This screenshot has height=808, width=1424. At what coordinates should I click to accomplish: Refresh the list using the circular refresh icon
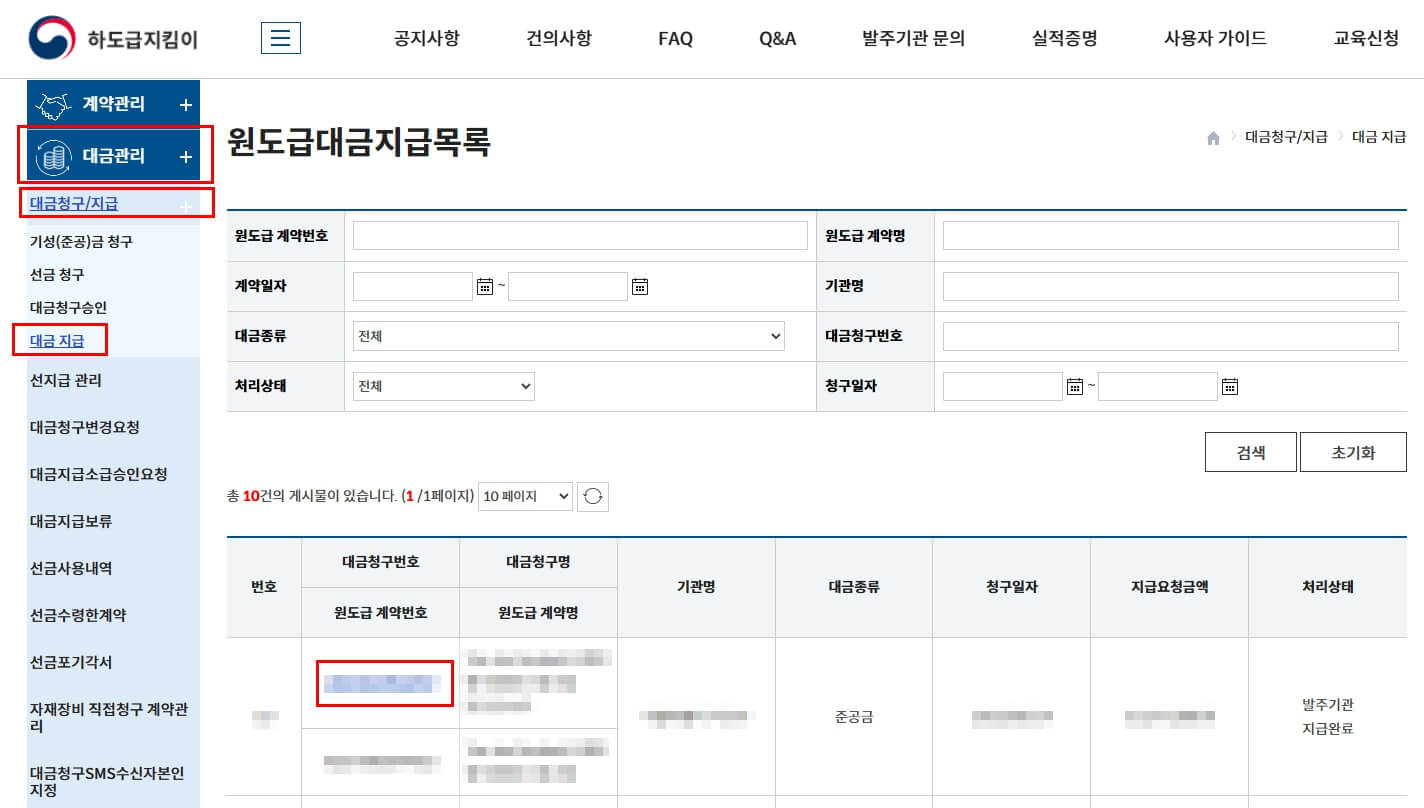(x=592, y=496)
